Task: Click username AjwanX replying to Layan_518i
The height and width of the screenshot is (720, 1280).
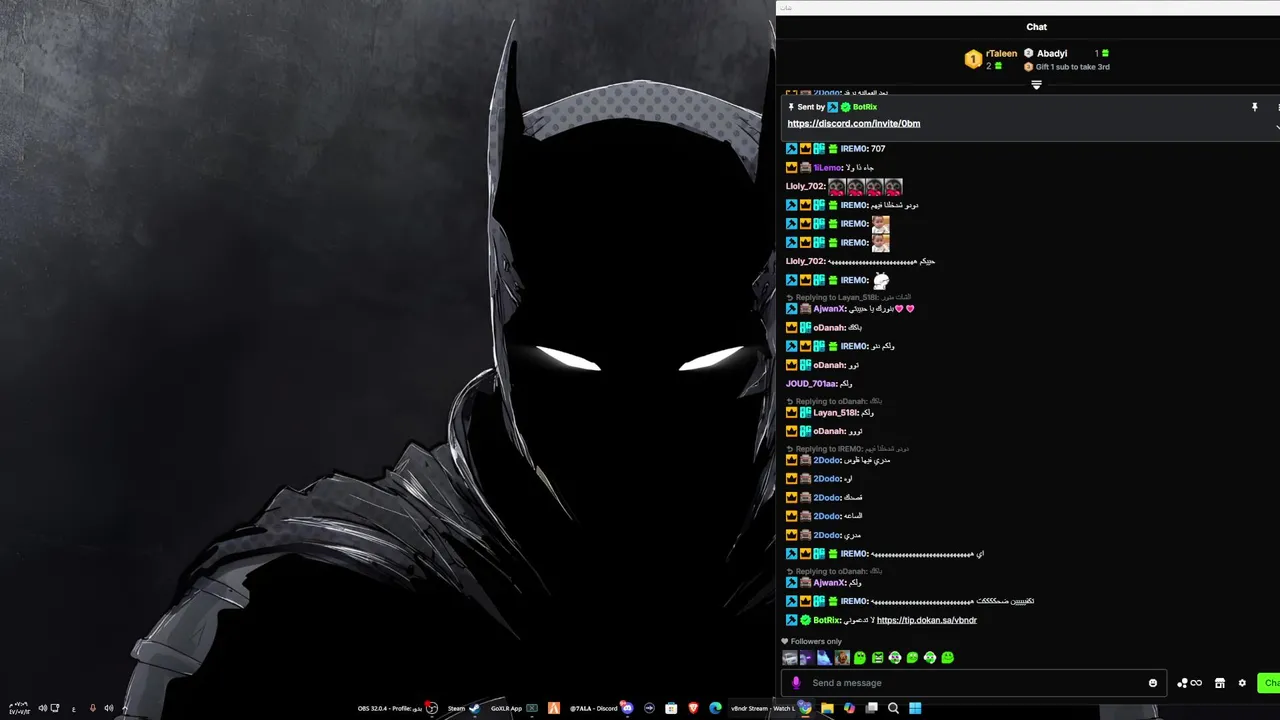Action: [x=829, y=309]
